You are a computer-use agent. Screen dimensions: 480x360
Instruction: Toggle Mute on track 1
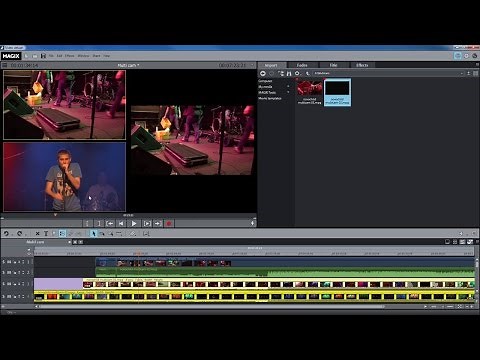9,262
